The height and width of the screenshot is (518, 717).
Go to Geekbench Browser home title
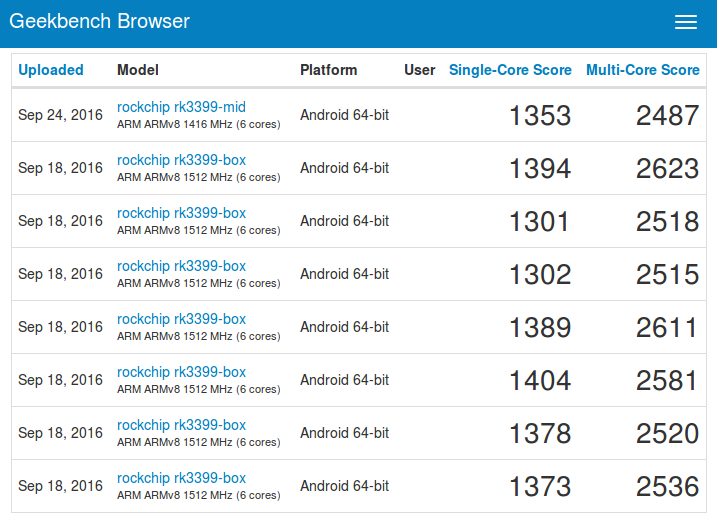[x=99, y=21]
